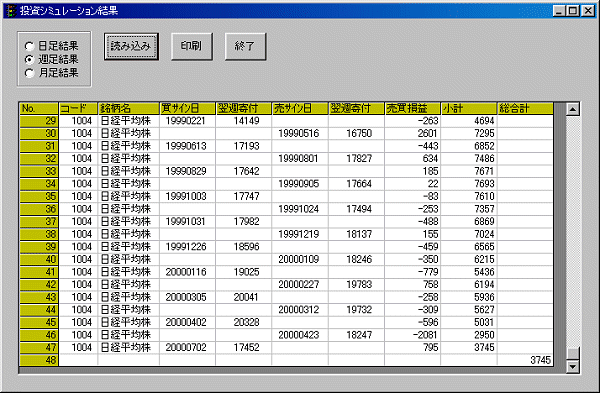600x393 pixels.
Task: Click the 銘柄名 column header
Action: pos(129,109)
